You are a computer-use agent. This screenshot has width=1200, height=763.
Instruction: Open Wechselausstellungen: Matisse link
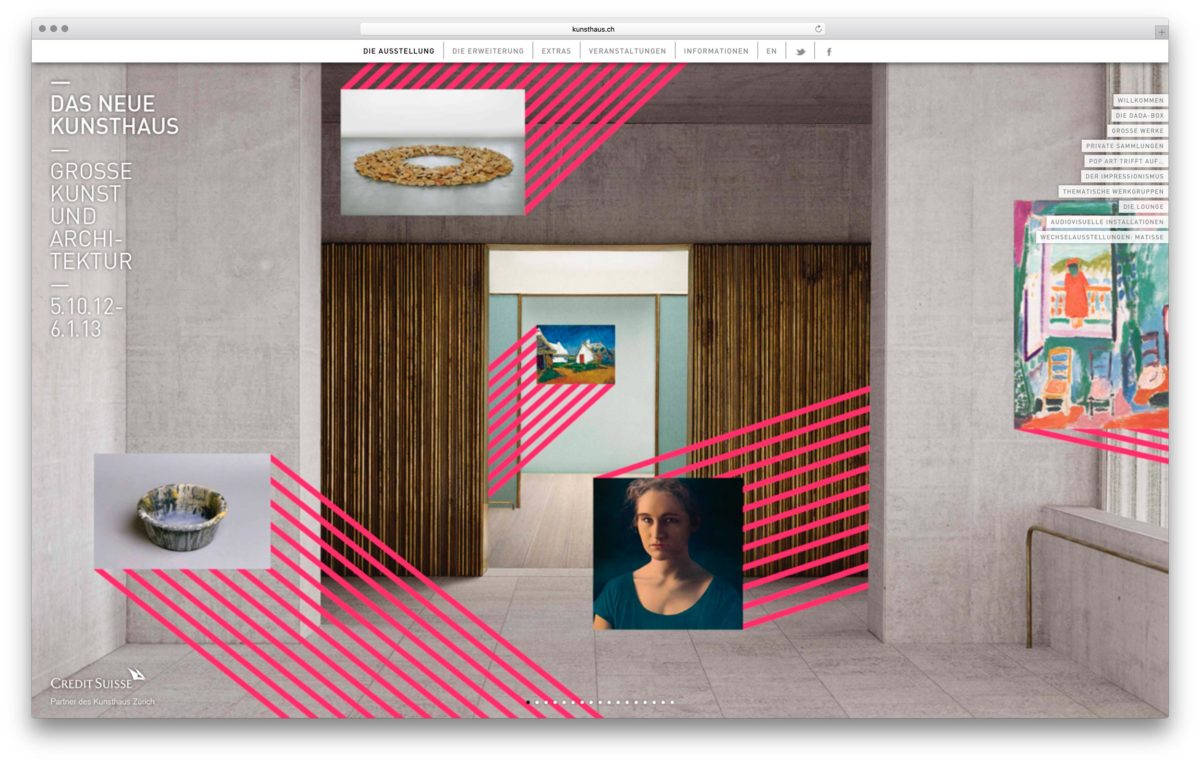pos(1101,237)
